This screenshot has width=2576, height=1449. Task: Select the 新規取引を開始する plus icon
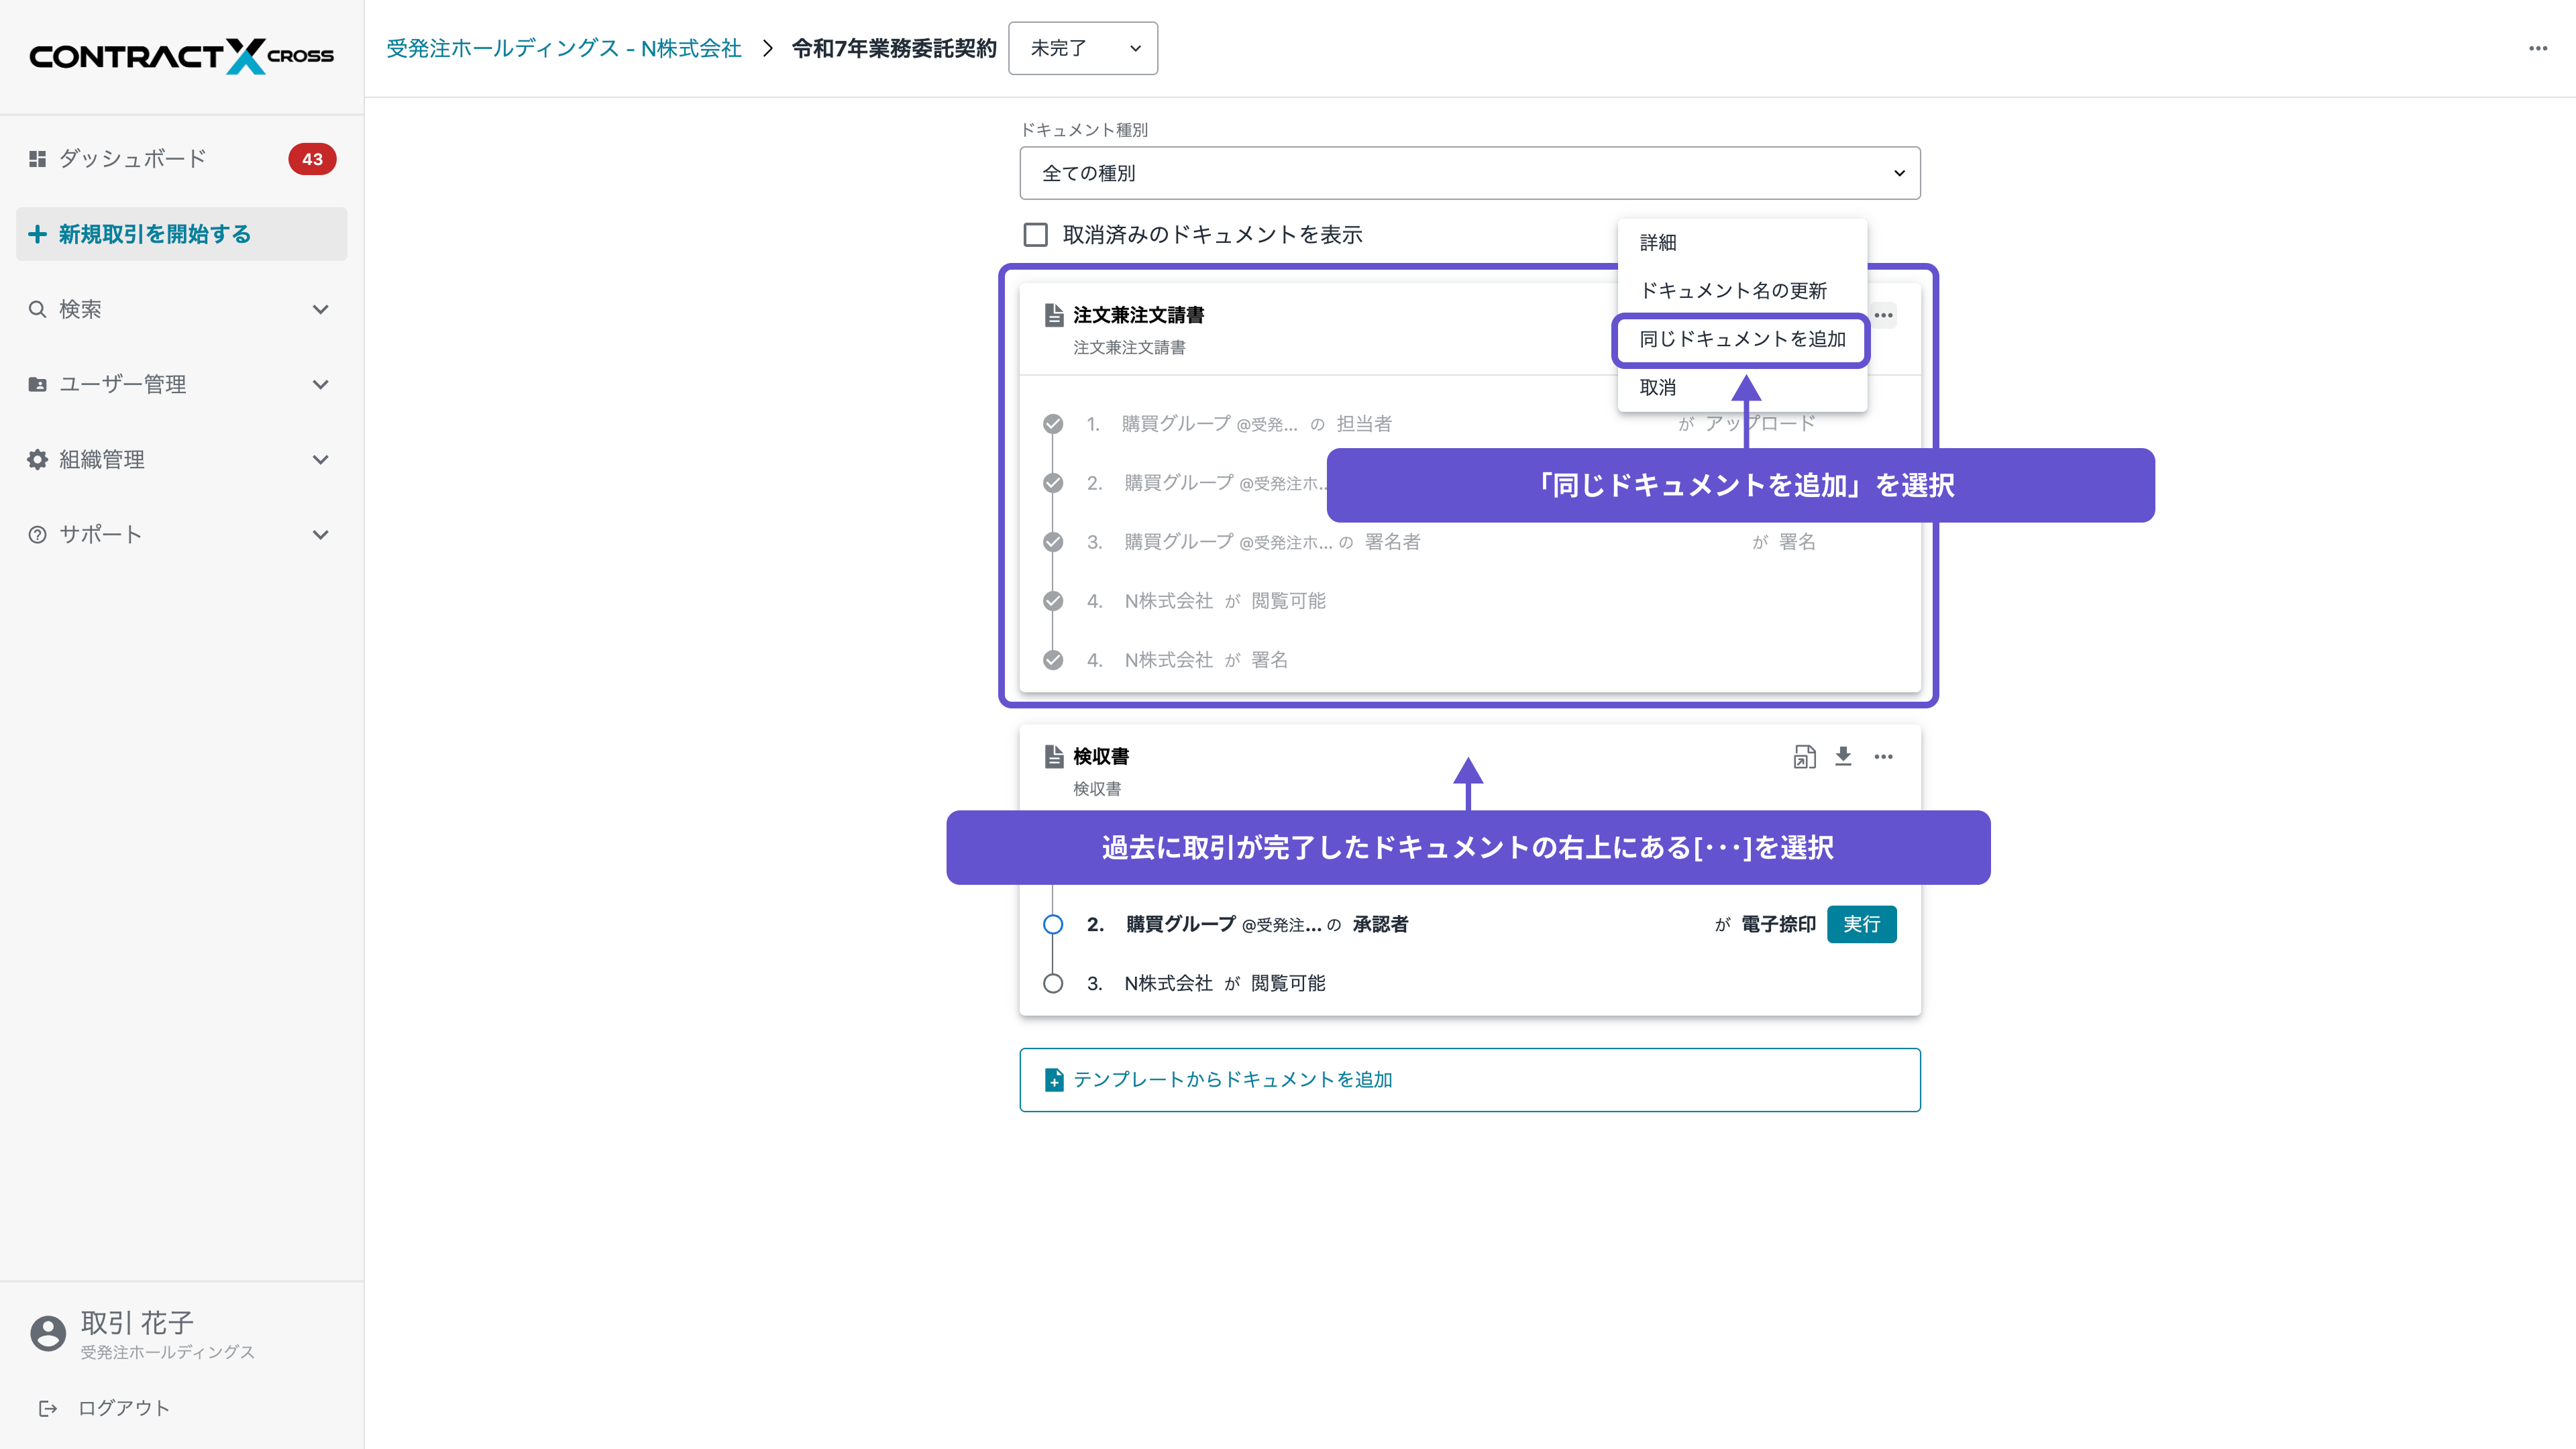(x=38, y=234)
